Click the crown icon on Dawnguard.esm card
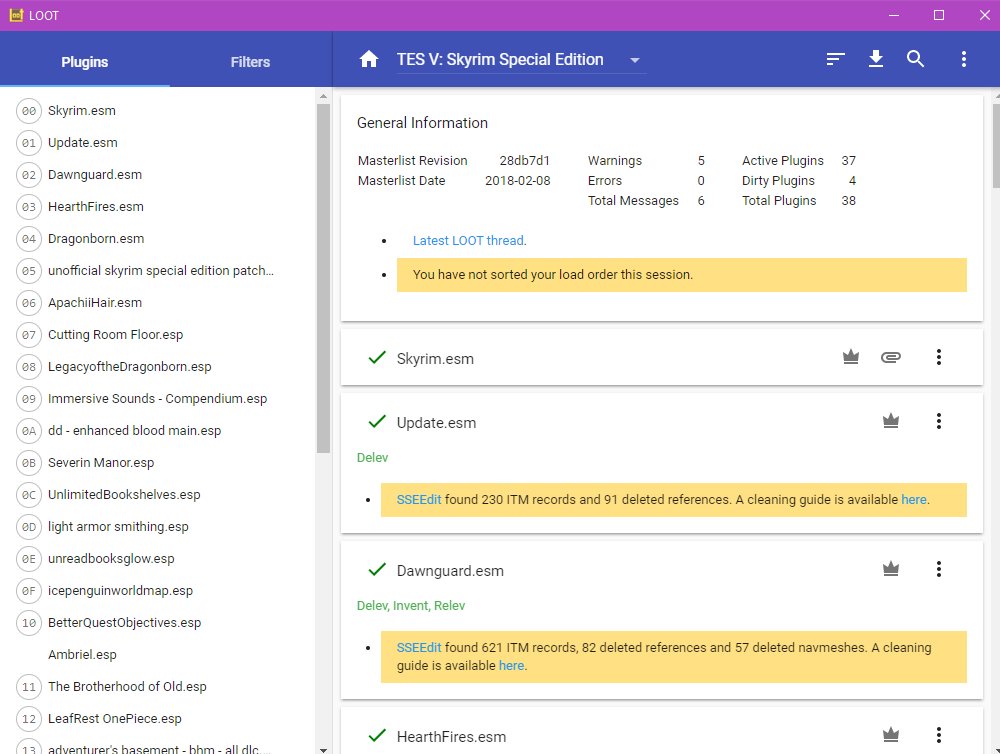 pyautogui.click(x=891, y=569)
